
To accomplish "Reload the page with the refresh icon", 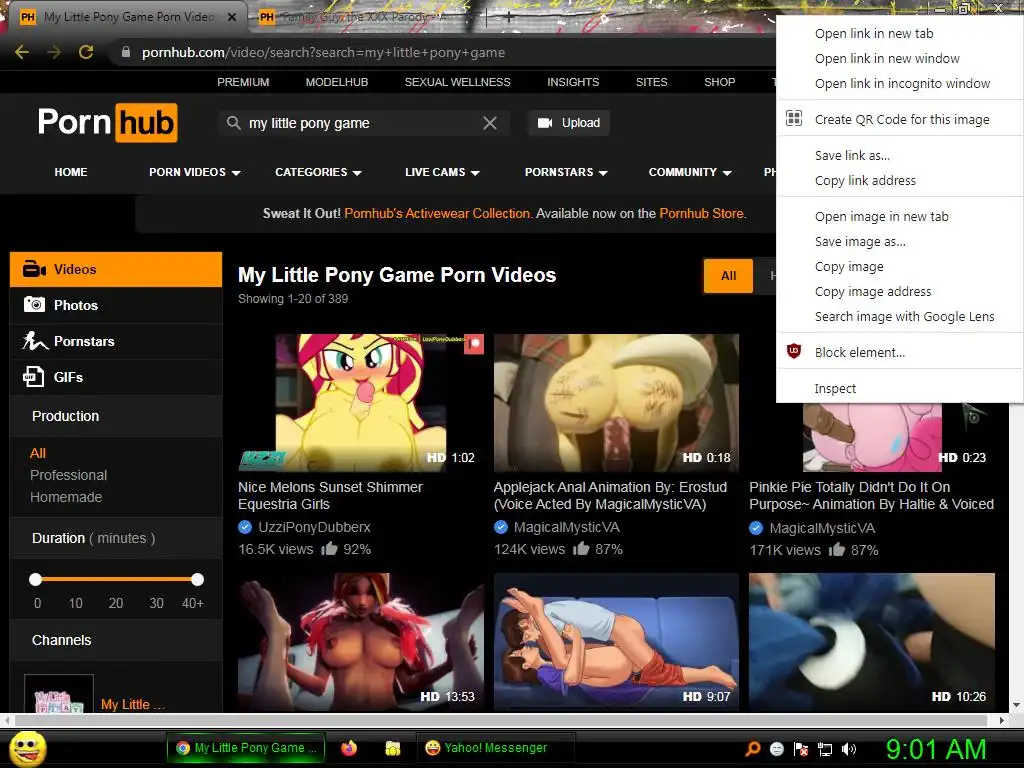I will pos(86,52).
